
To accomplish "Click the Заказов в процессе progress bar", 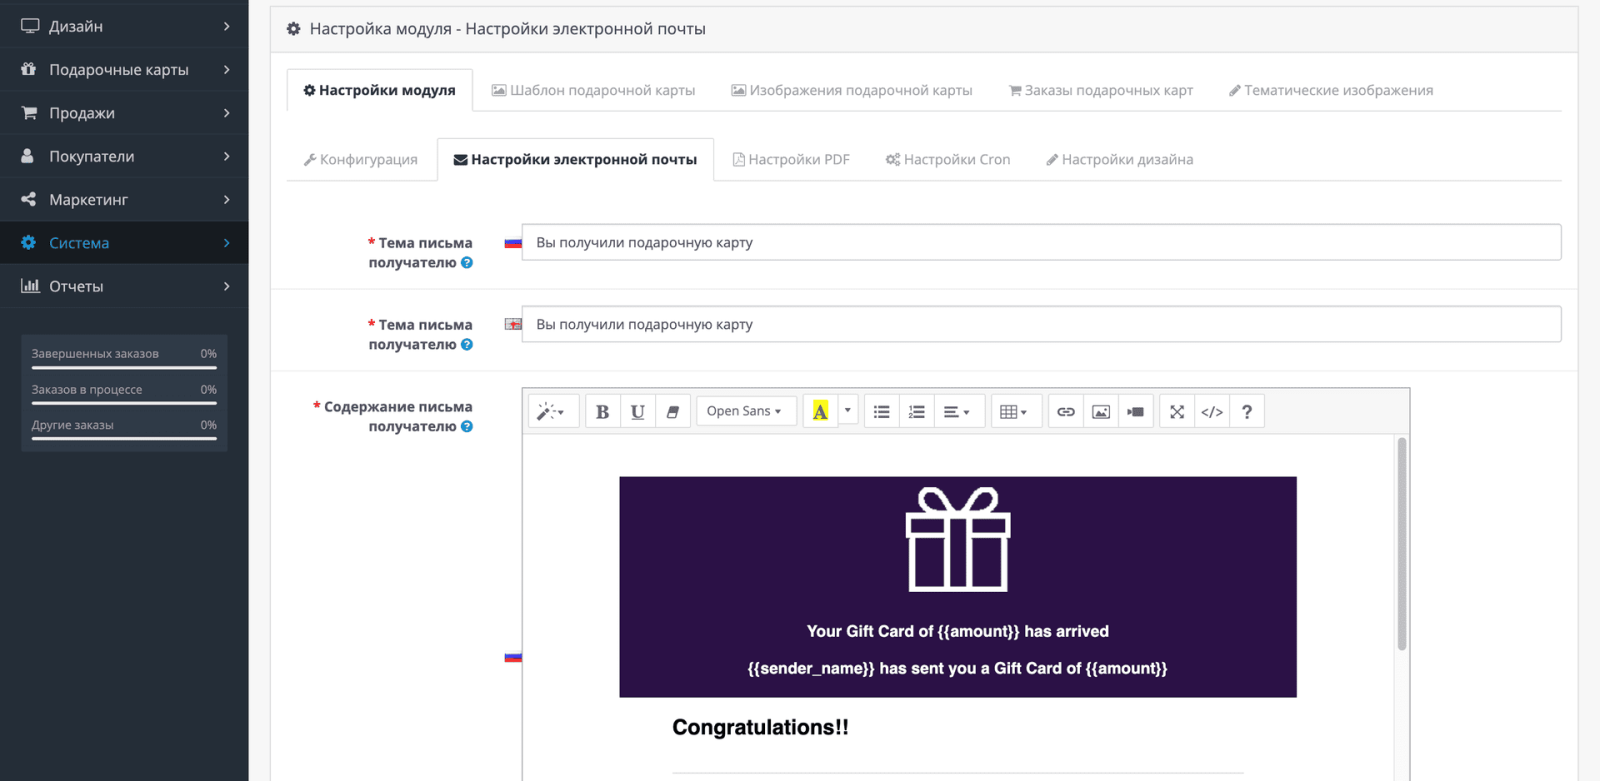I will pyautogui.click(x=124, y=404).
